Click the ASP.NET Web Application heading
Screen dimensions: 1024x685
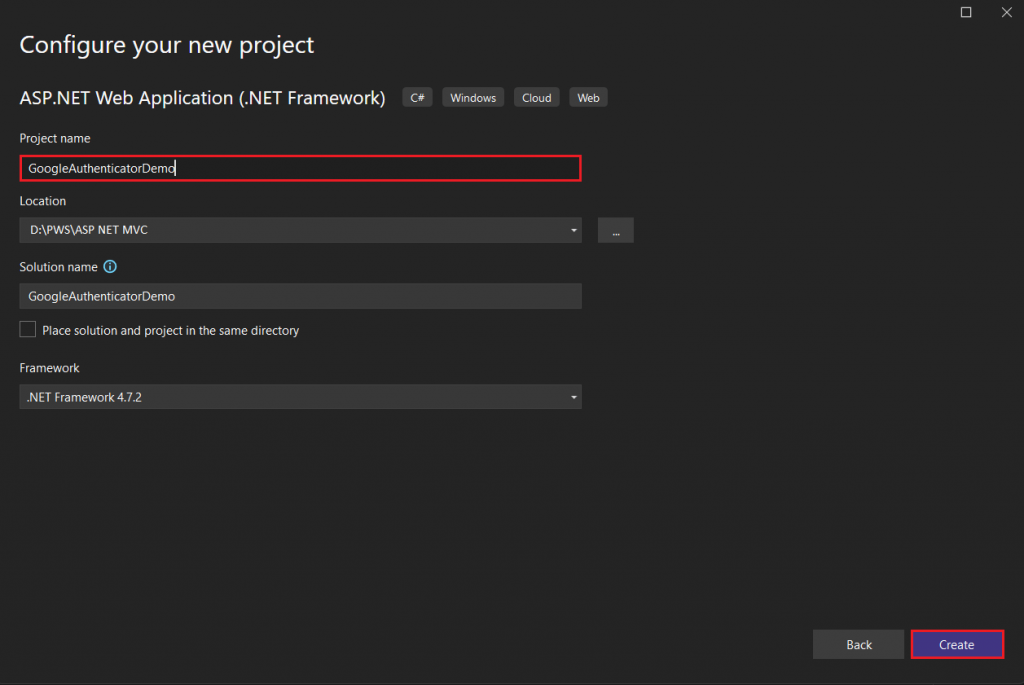pyautogui.click(x=202, y=98)
